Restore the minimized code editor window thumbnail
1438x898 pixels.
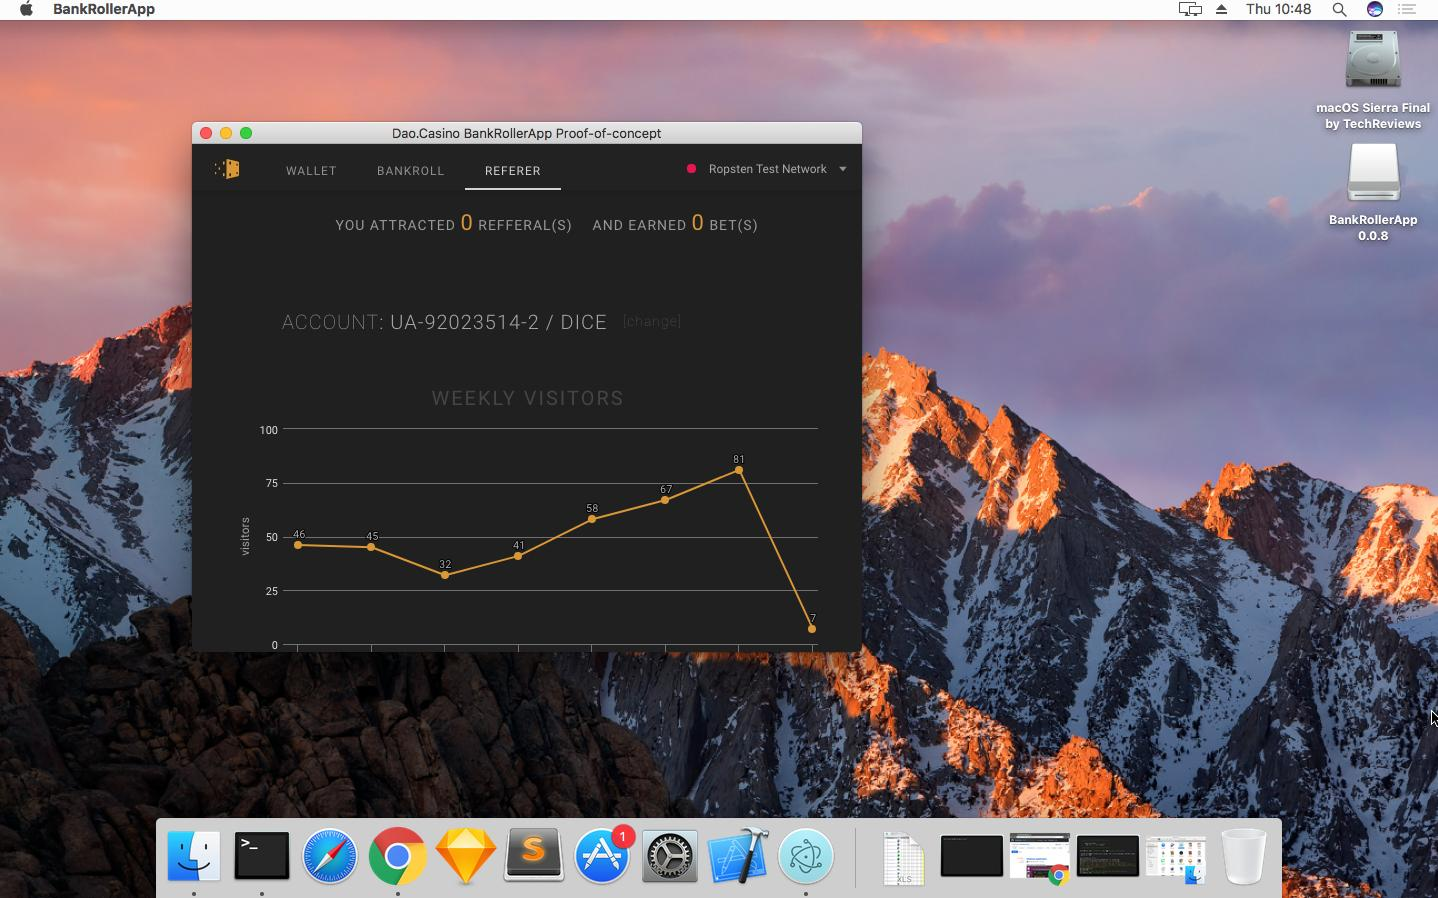(1107, 857)
